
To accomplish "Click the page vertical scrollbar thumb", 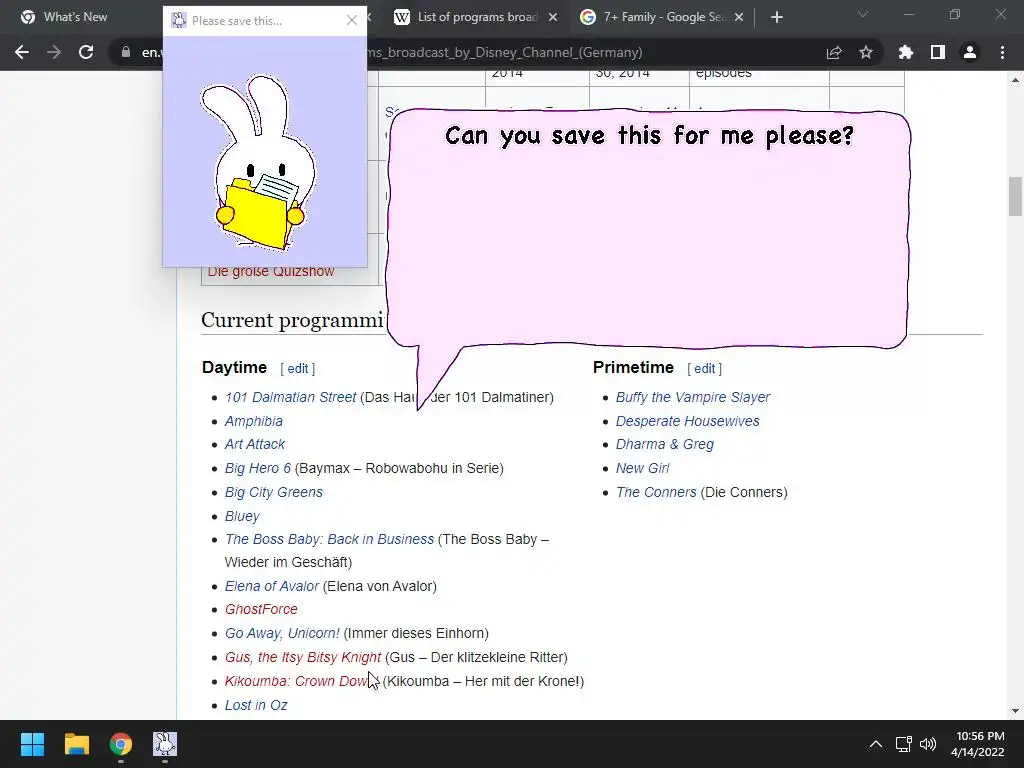I will point(1015,196).
